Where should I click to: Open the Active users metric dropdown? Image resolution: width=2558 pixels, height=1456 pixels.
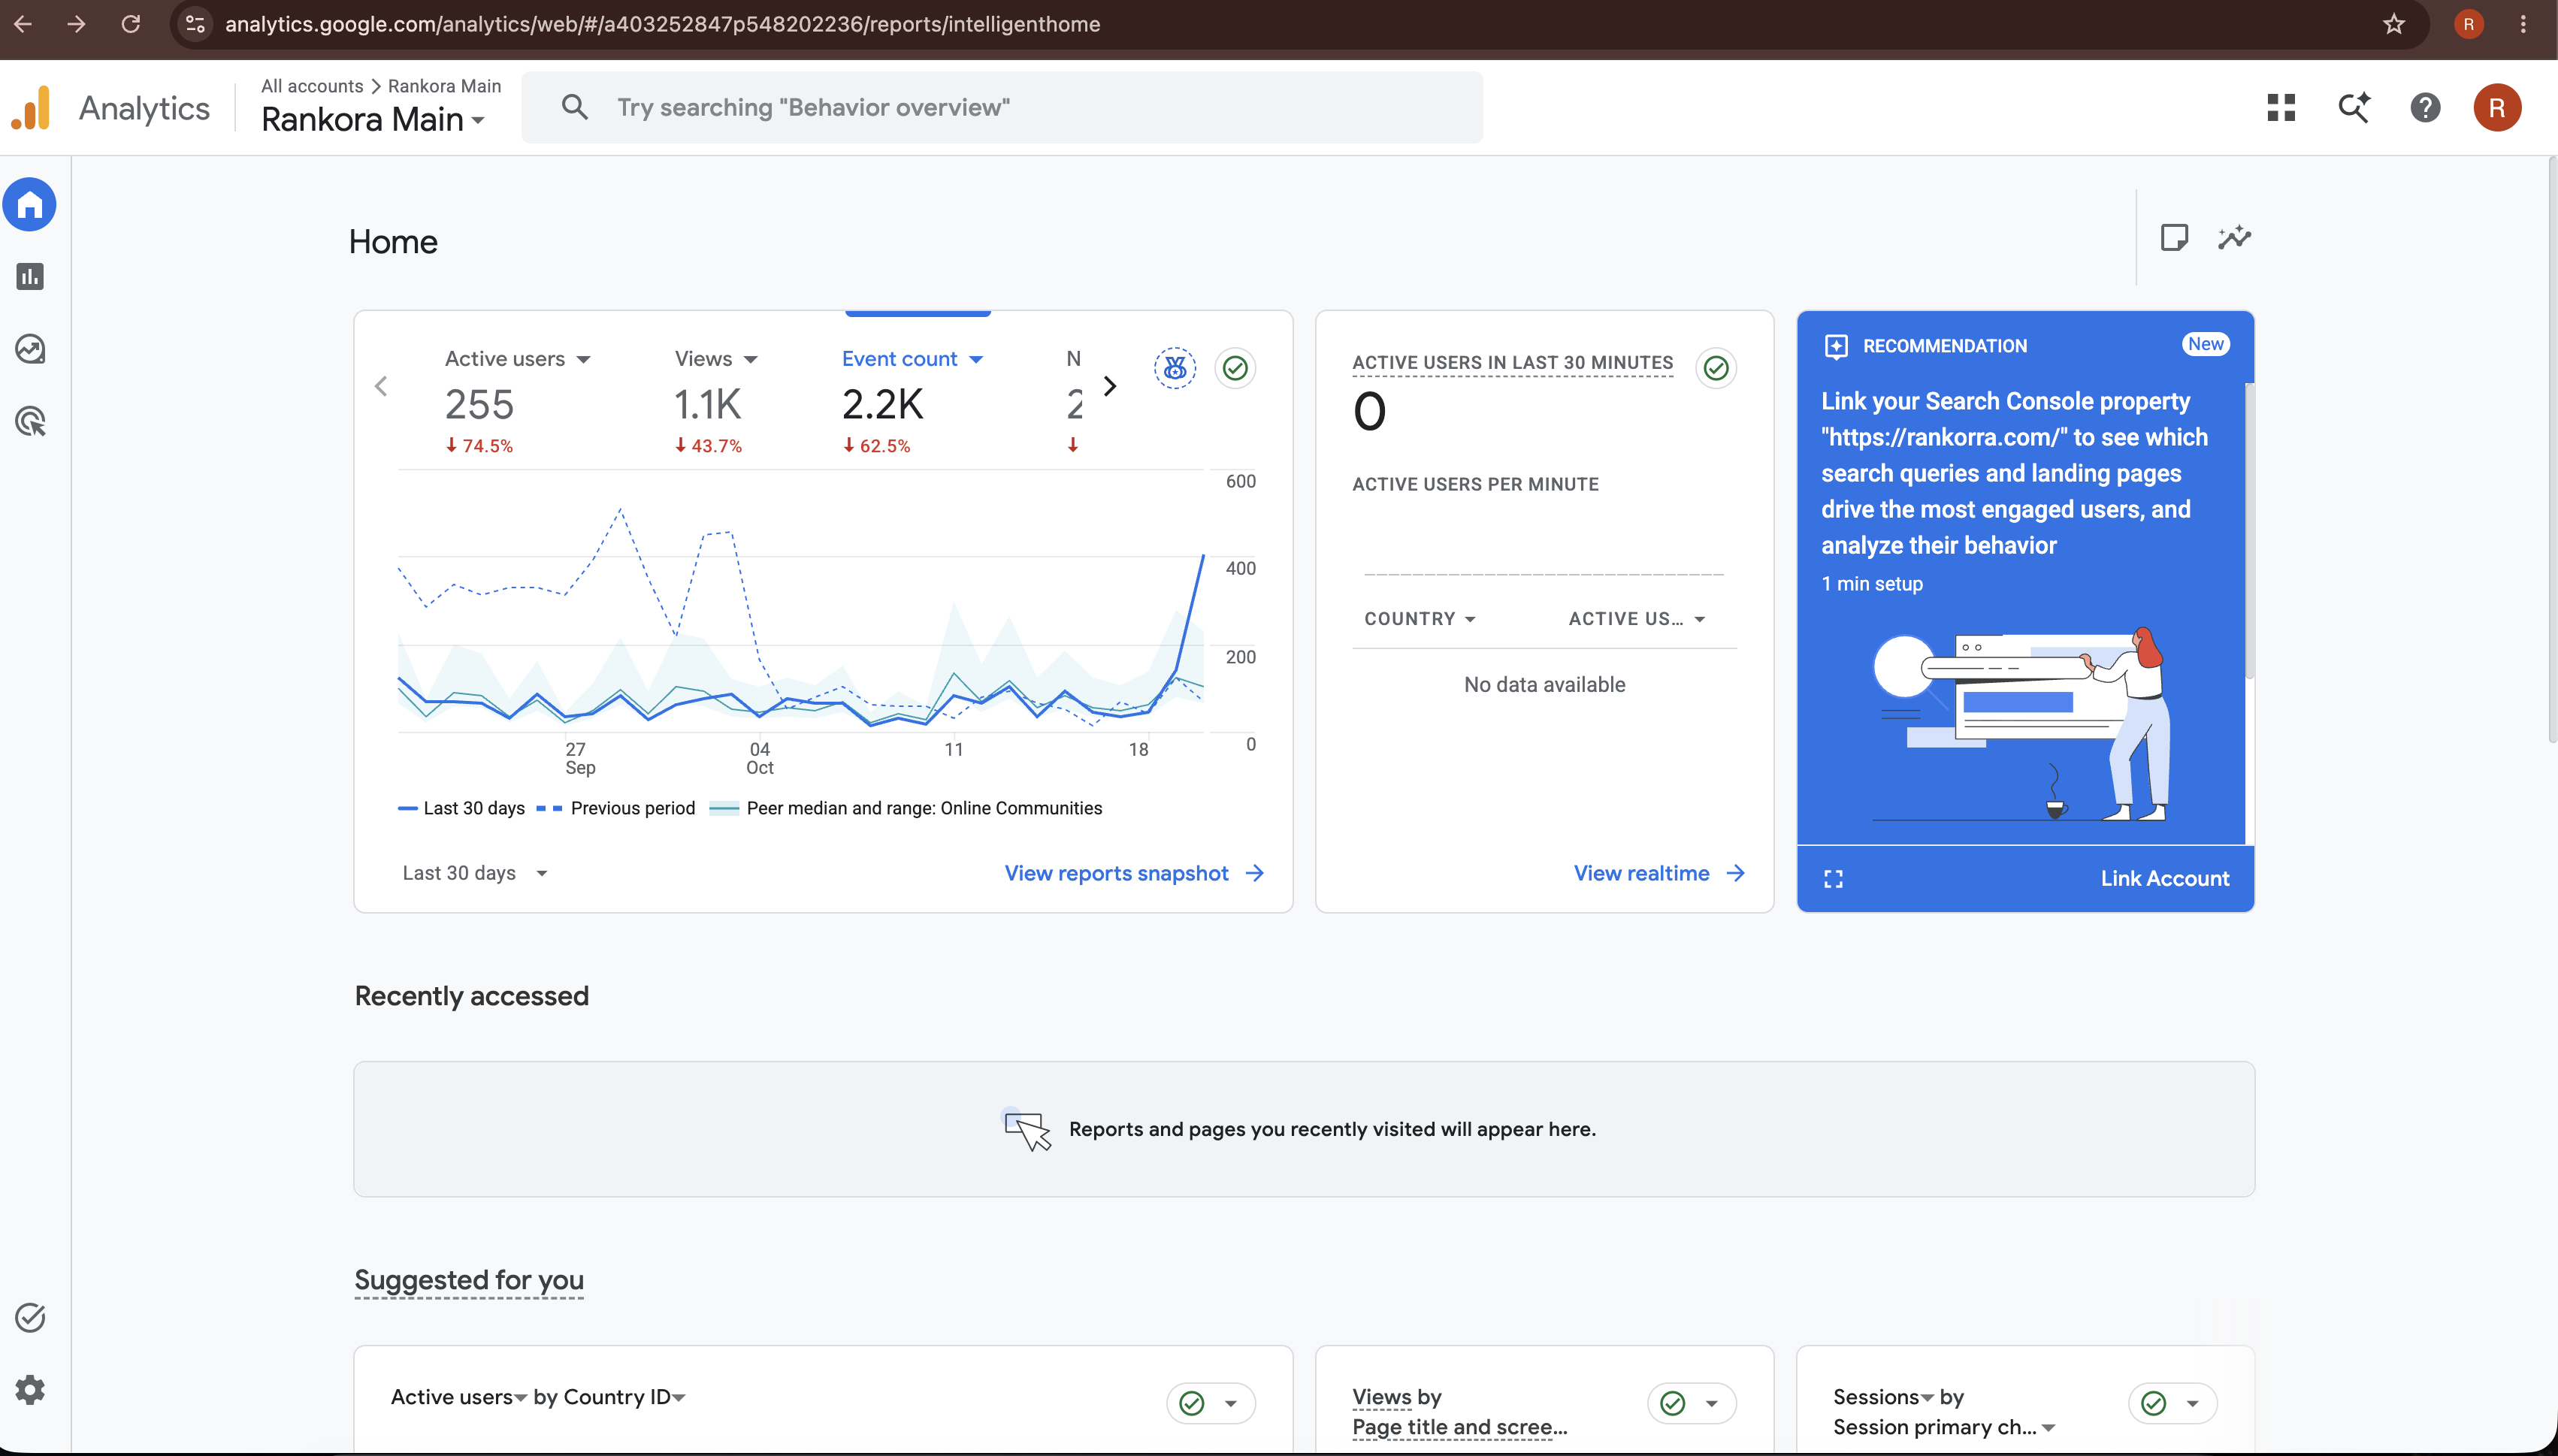pos(517,358)
